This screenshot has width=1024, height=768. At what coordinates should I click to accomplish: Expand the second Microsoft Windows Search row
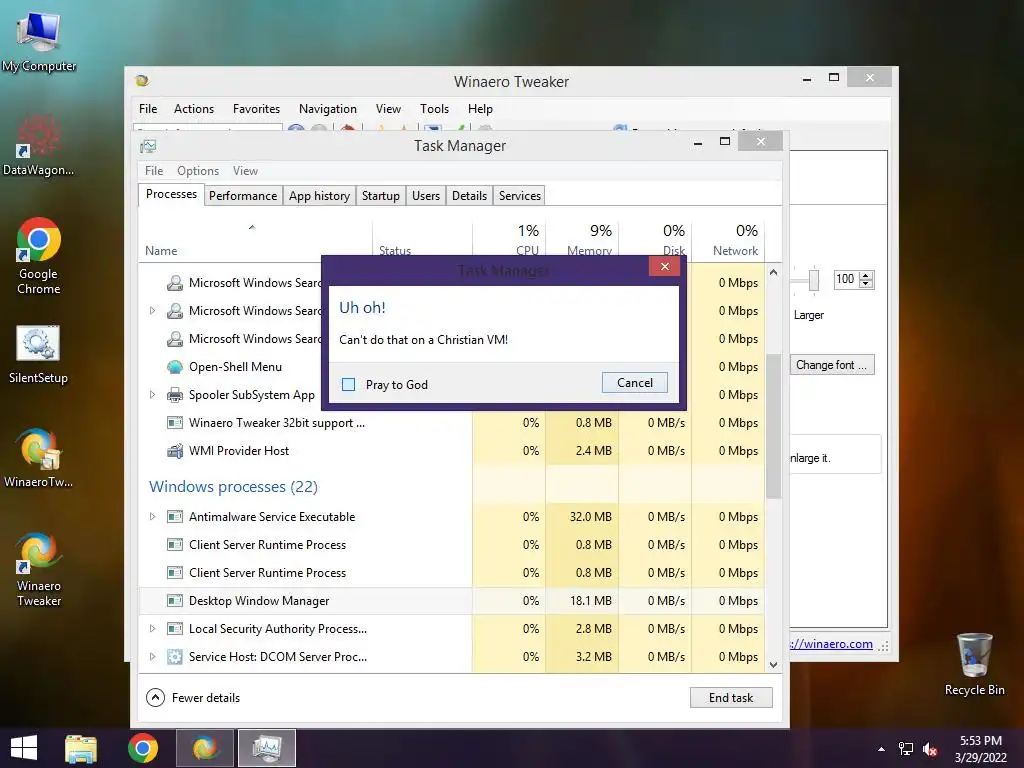(152, 311)
